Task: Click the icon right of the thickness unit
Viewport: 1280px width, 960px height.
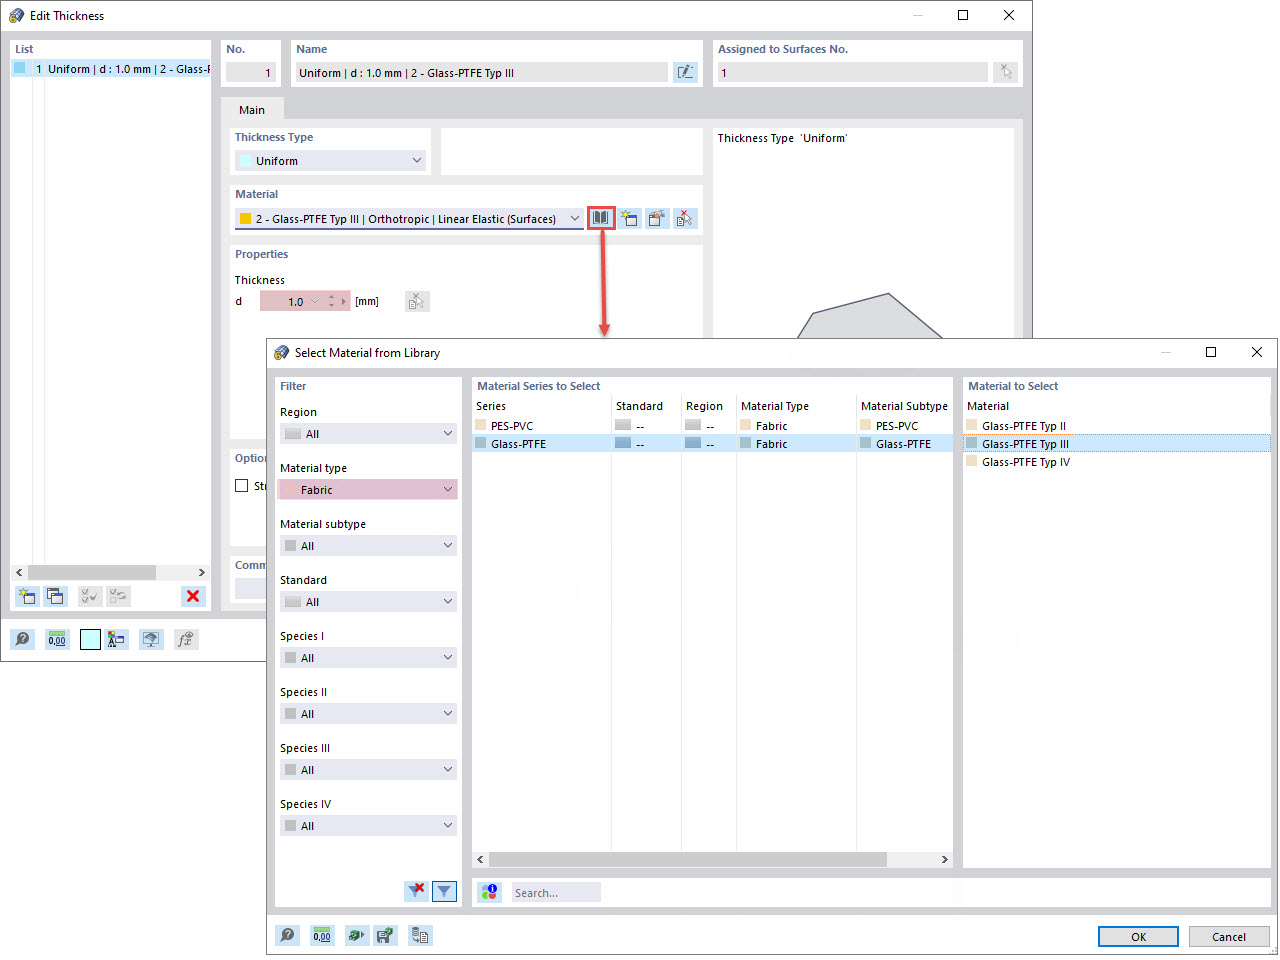Action: (x=417, y=301)
